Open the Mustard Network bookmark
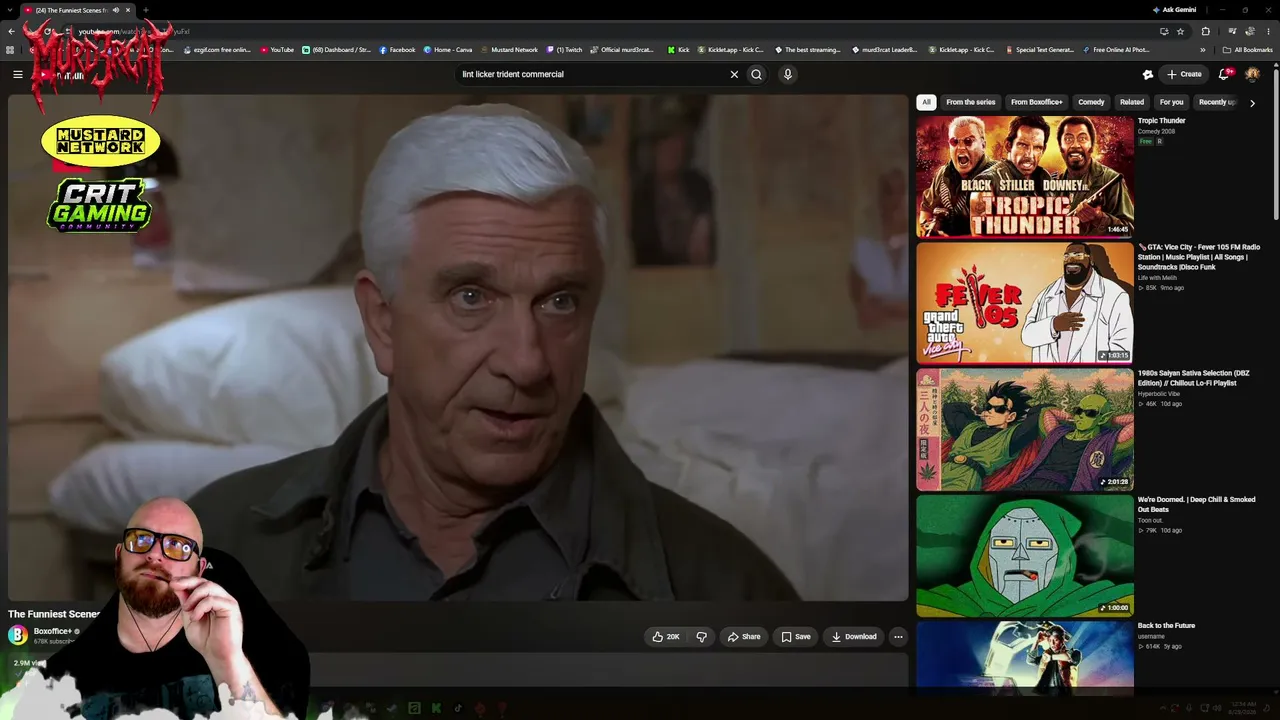The height and width of the screenshot is (720, 1280). click(x=509, y=50)
